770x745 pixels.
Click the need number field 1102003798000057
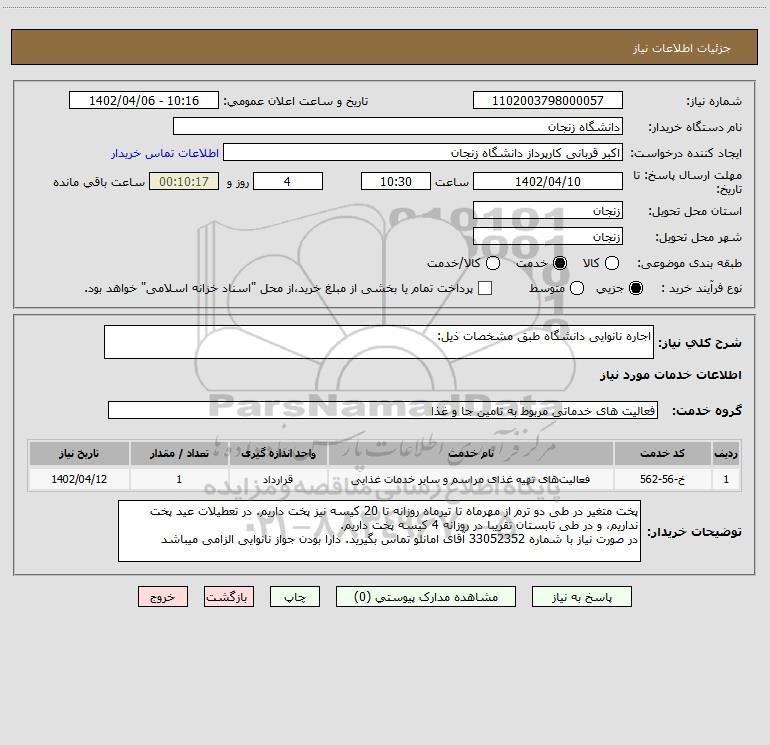point(548,100)
